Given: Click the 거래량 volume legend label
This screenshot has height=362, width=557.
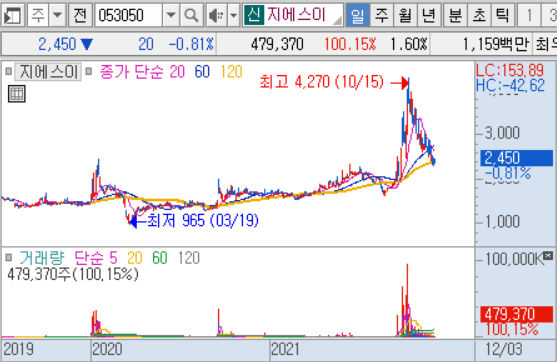Looking at the screenshot, I should 42,258.
